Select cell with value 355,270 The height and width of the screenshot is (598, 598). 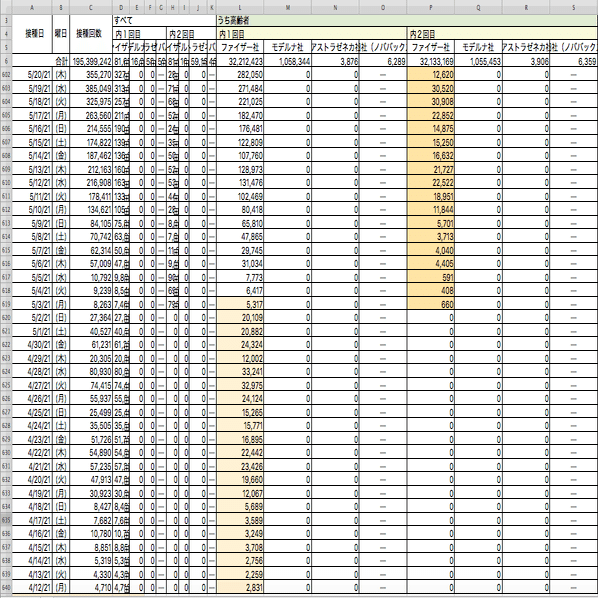pos(91,75)
